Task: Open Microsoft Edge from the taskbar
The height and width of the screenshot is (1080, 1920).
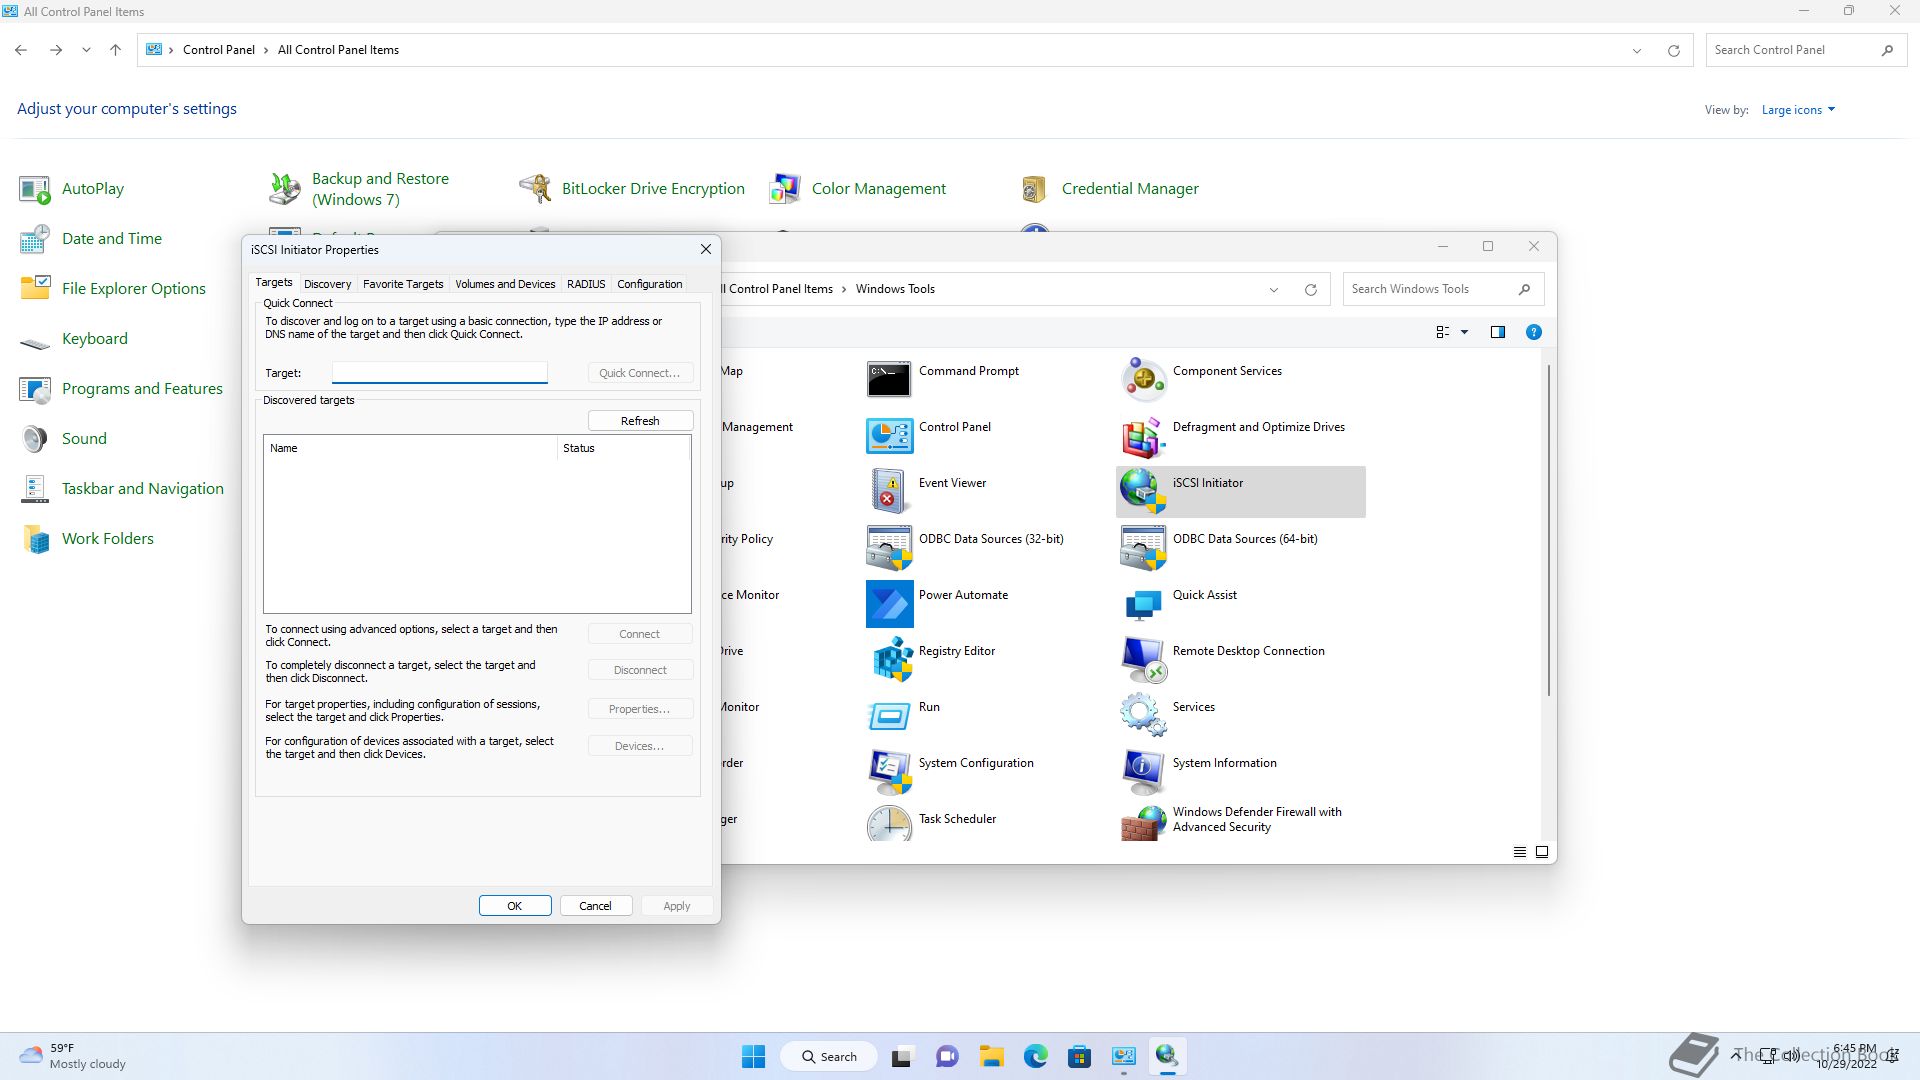Action: click(1035, 1056)
